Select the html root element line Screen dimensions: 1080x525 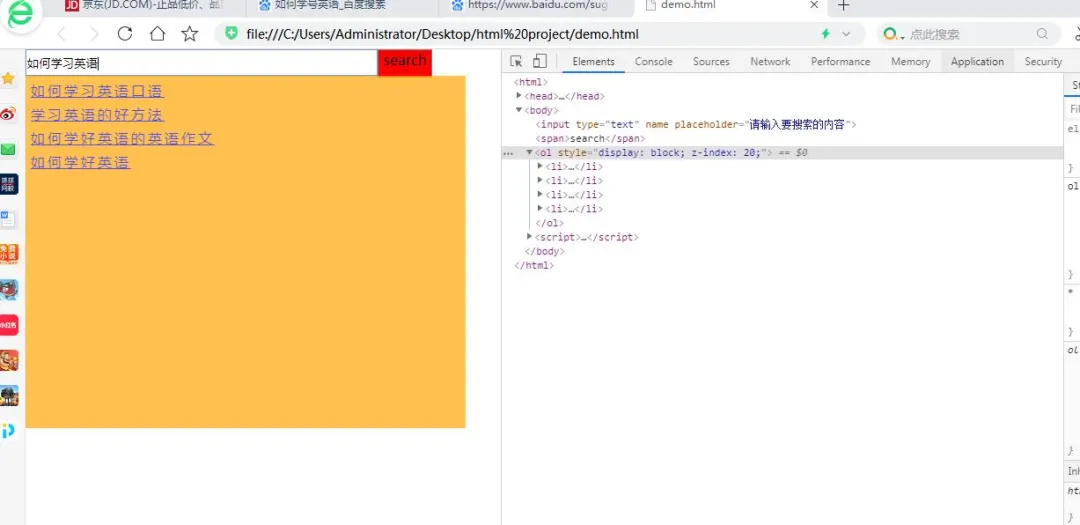pos(530,82)
